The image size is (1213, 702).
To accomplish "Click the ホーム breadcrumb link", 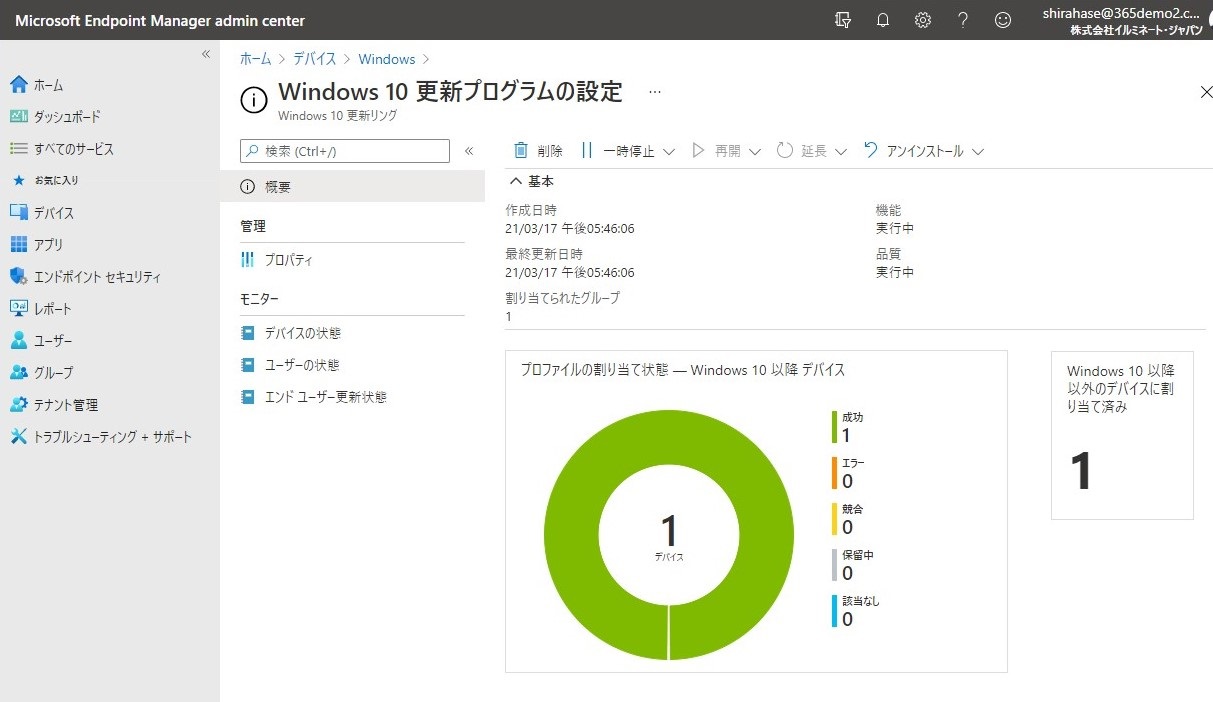I will click(255, 60).
